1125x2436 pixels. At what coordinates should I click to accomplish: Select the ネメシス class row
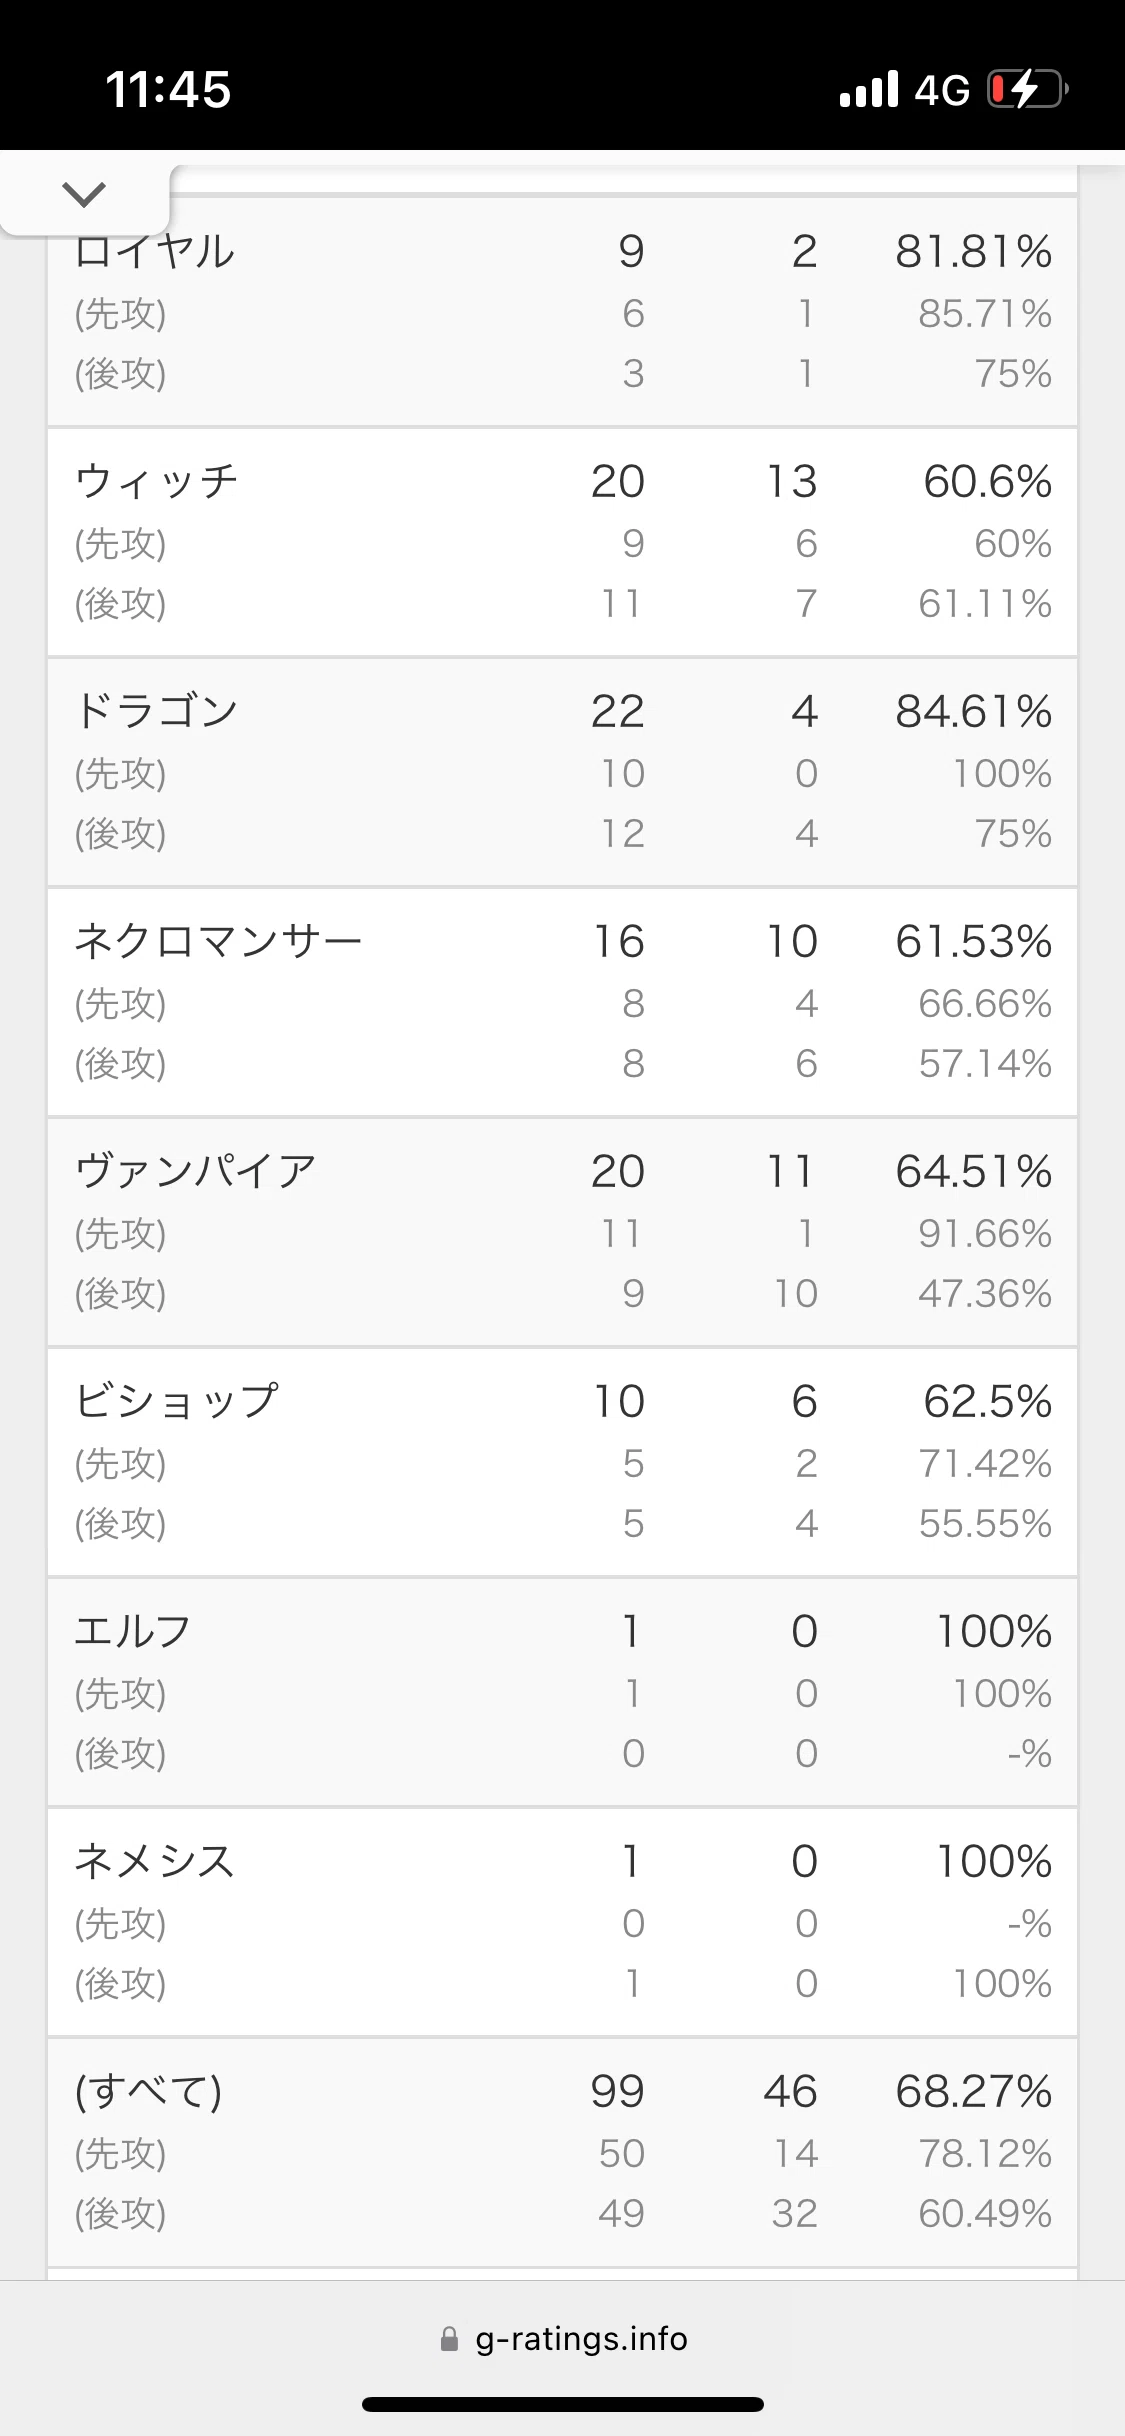(x=562, y=1922)
